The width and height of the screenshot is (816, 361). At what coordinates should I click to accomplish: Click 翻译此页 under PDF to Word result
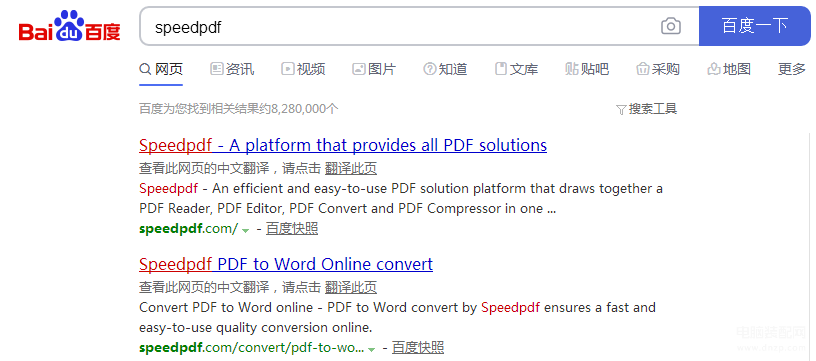click(x=351, y=287)
